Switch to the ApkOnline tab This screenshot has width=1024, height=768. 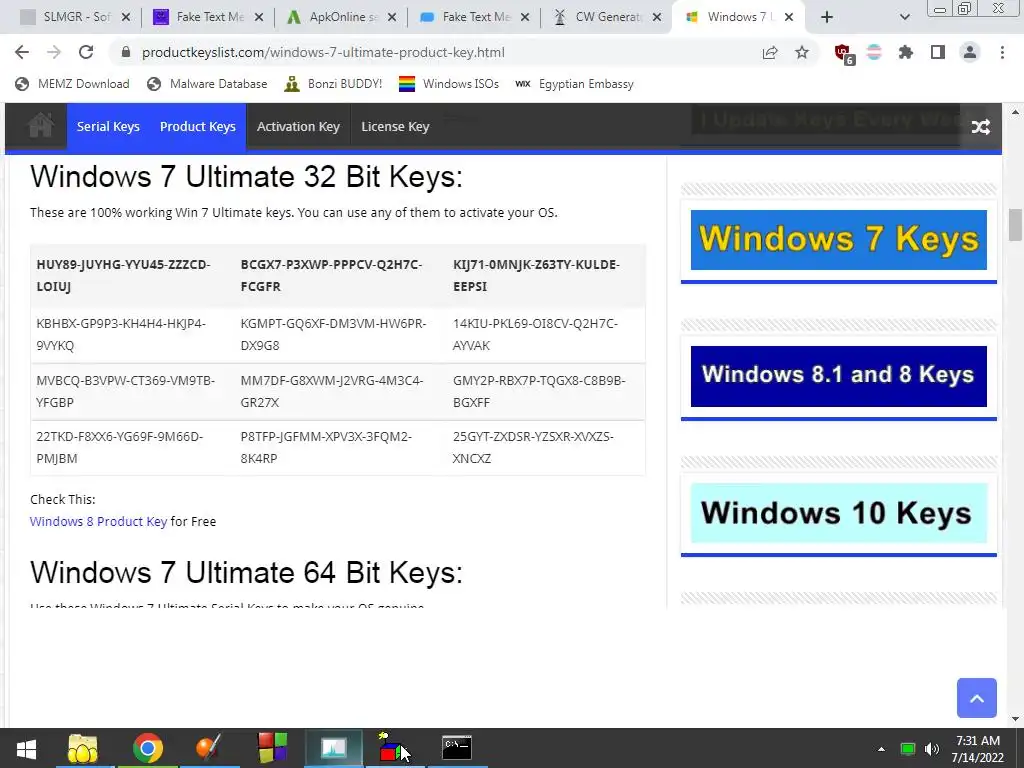point(340,17)
